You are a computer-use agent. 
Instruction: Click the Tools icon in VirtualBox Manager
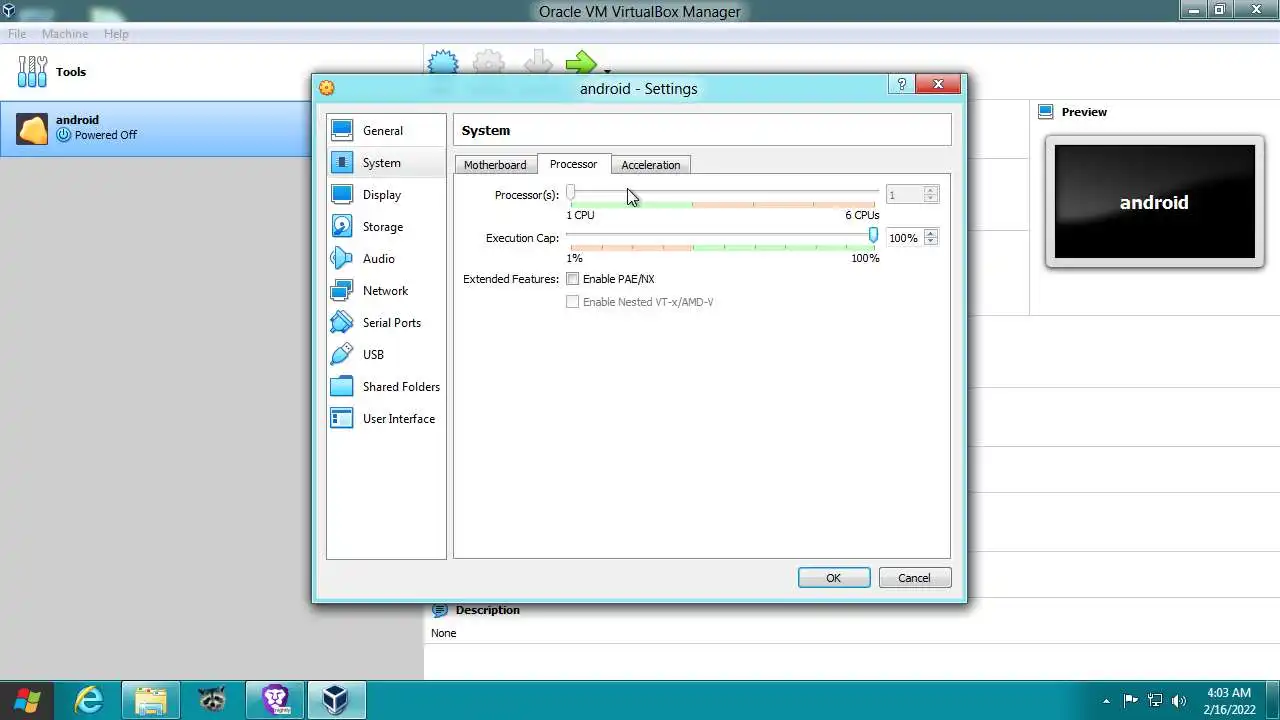coord(32,71)
